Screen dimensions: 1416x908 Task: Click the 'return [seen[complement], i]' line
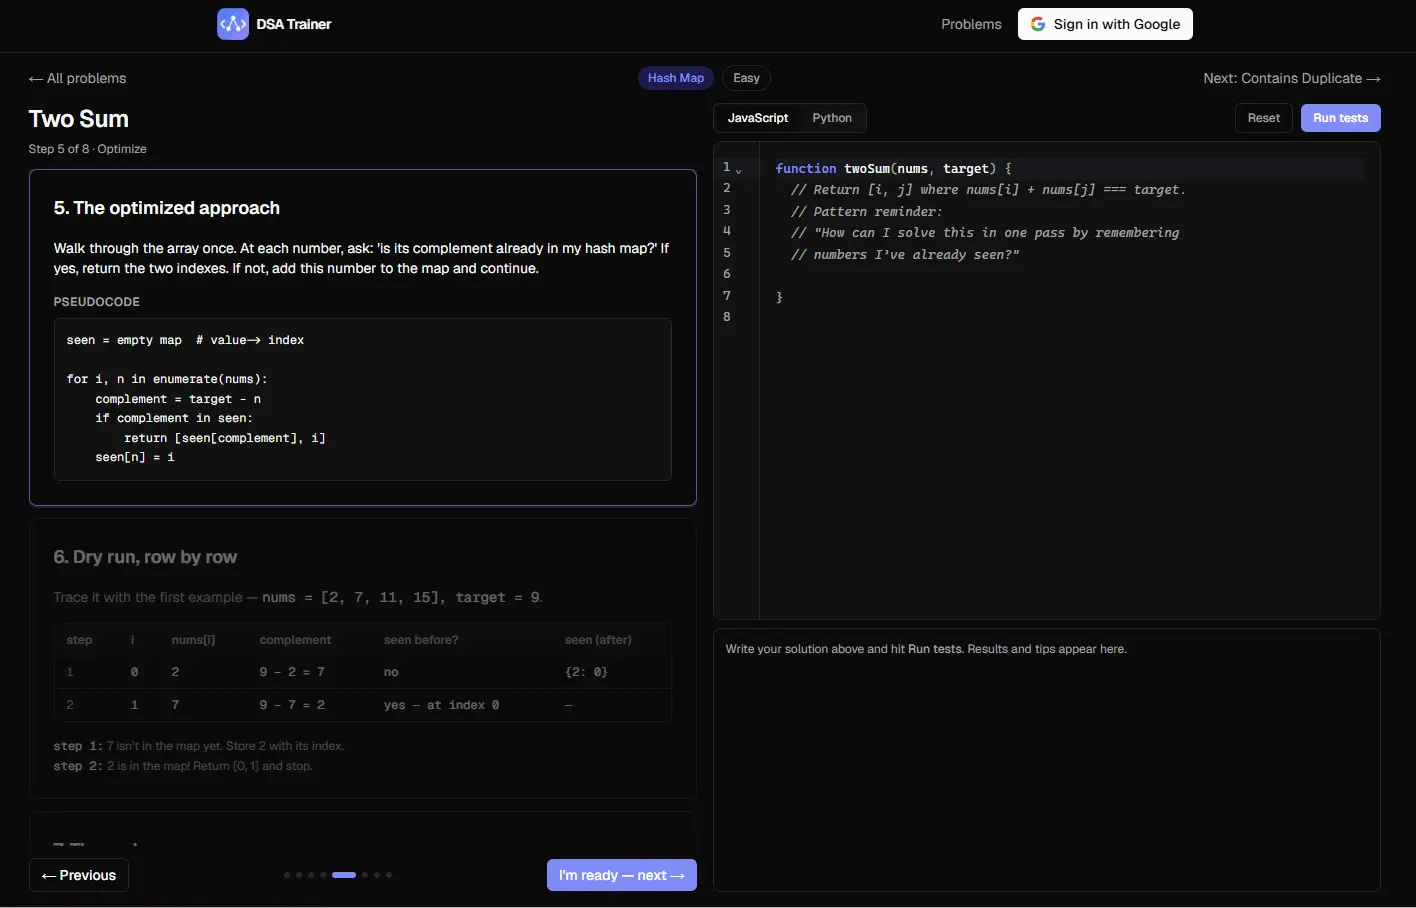pos(225,438)
